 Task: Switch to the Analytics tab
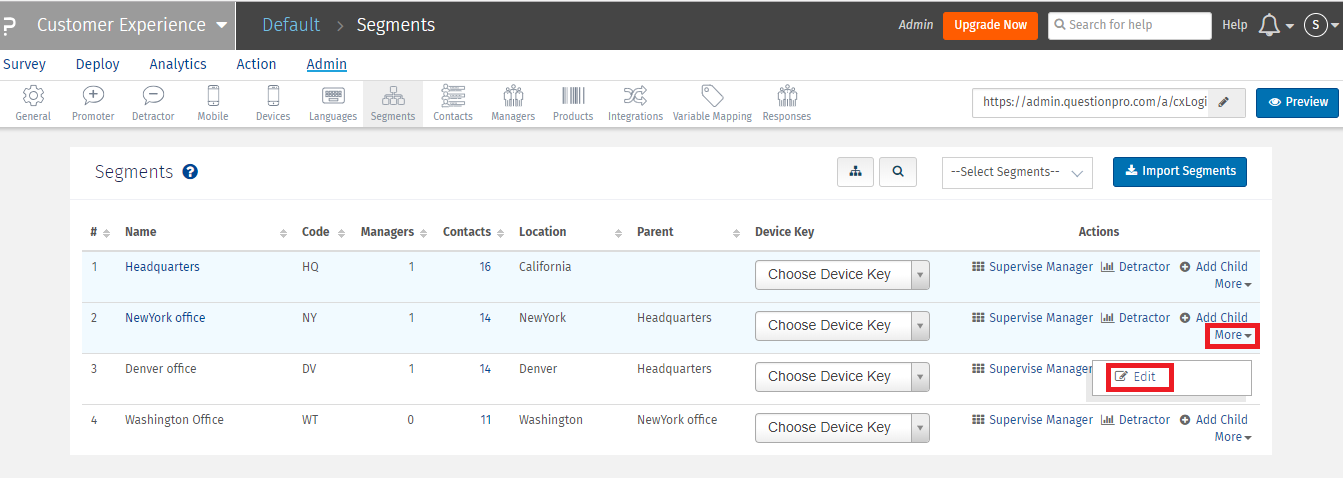[x=178, y=64]
